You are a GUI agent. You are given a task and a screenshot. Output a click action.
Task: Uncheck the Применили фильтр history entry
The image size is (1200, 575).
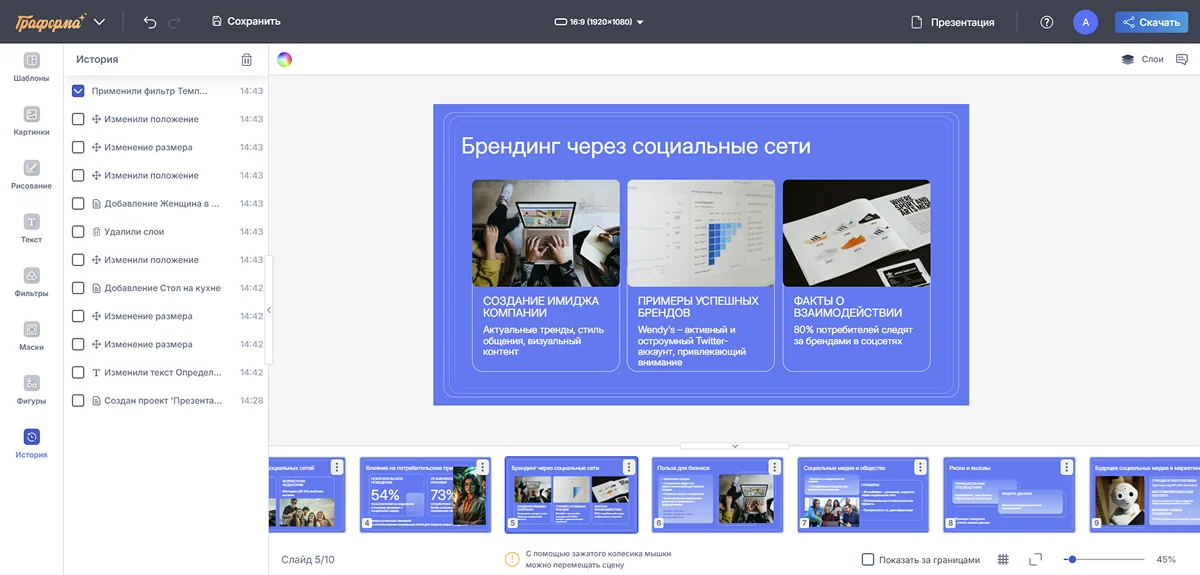[78, 91]
